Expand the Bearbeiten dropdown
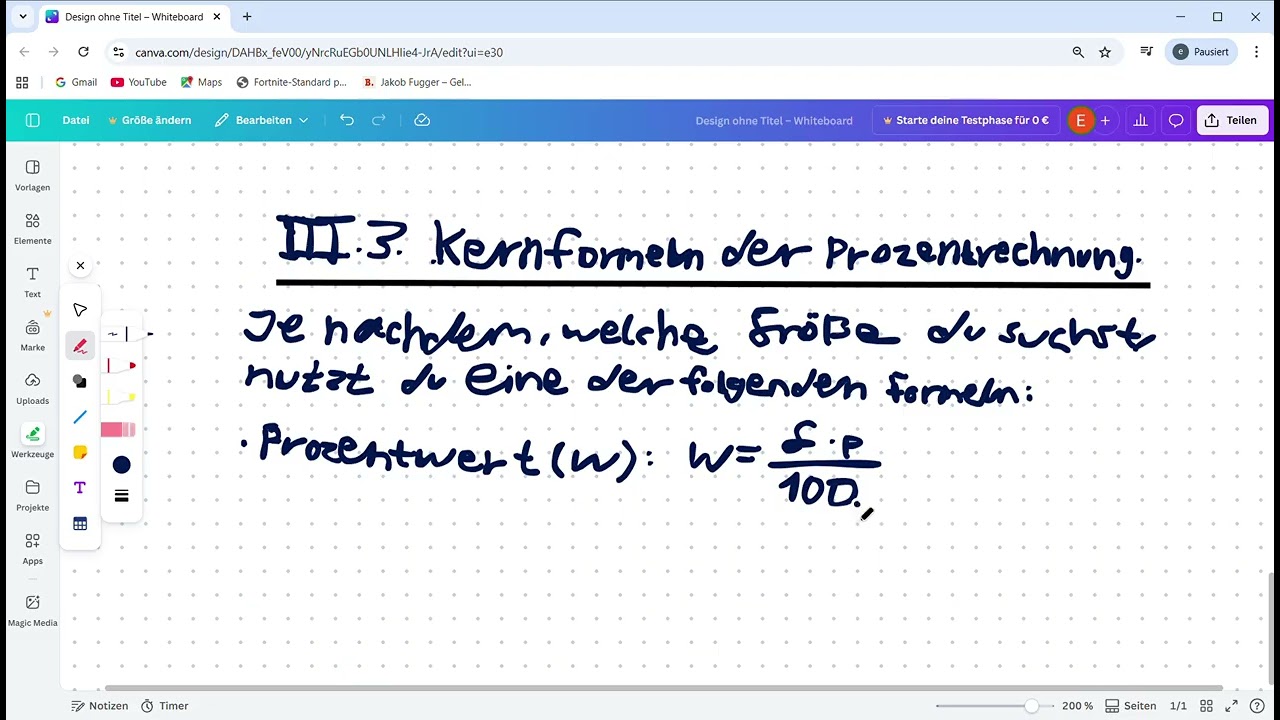This screenshot has height=720, width=1280. click(x=262, y=120)
